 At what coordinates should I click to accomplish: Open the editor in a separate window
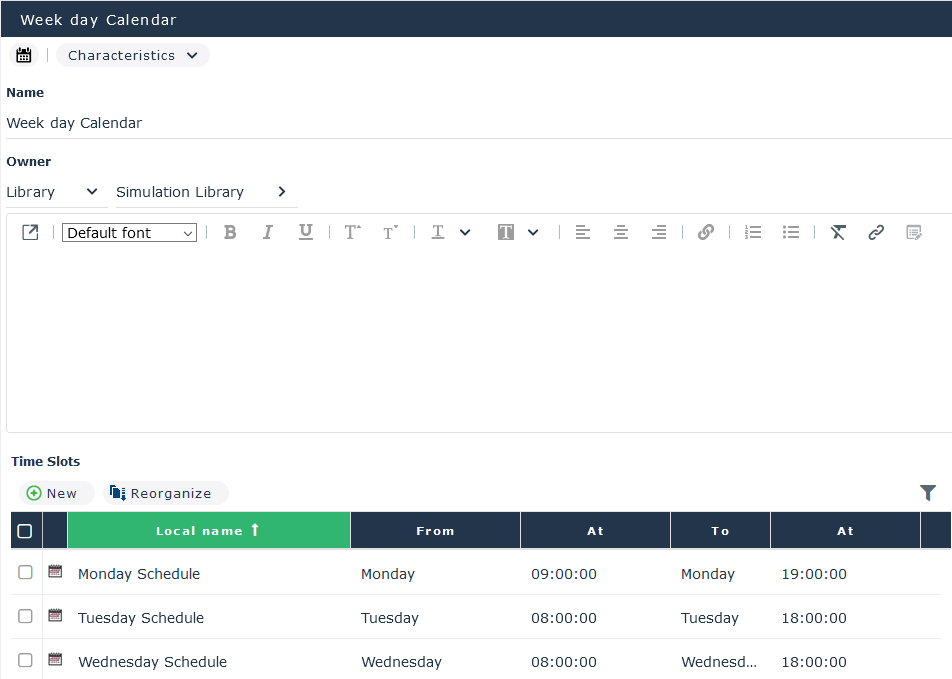(x=30, y=232)
